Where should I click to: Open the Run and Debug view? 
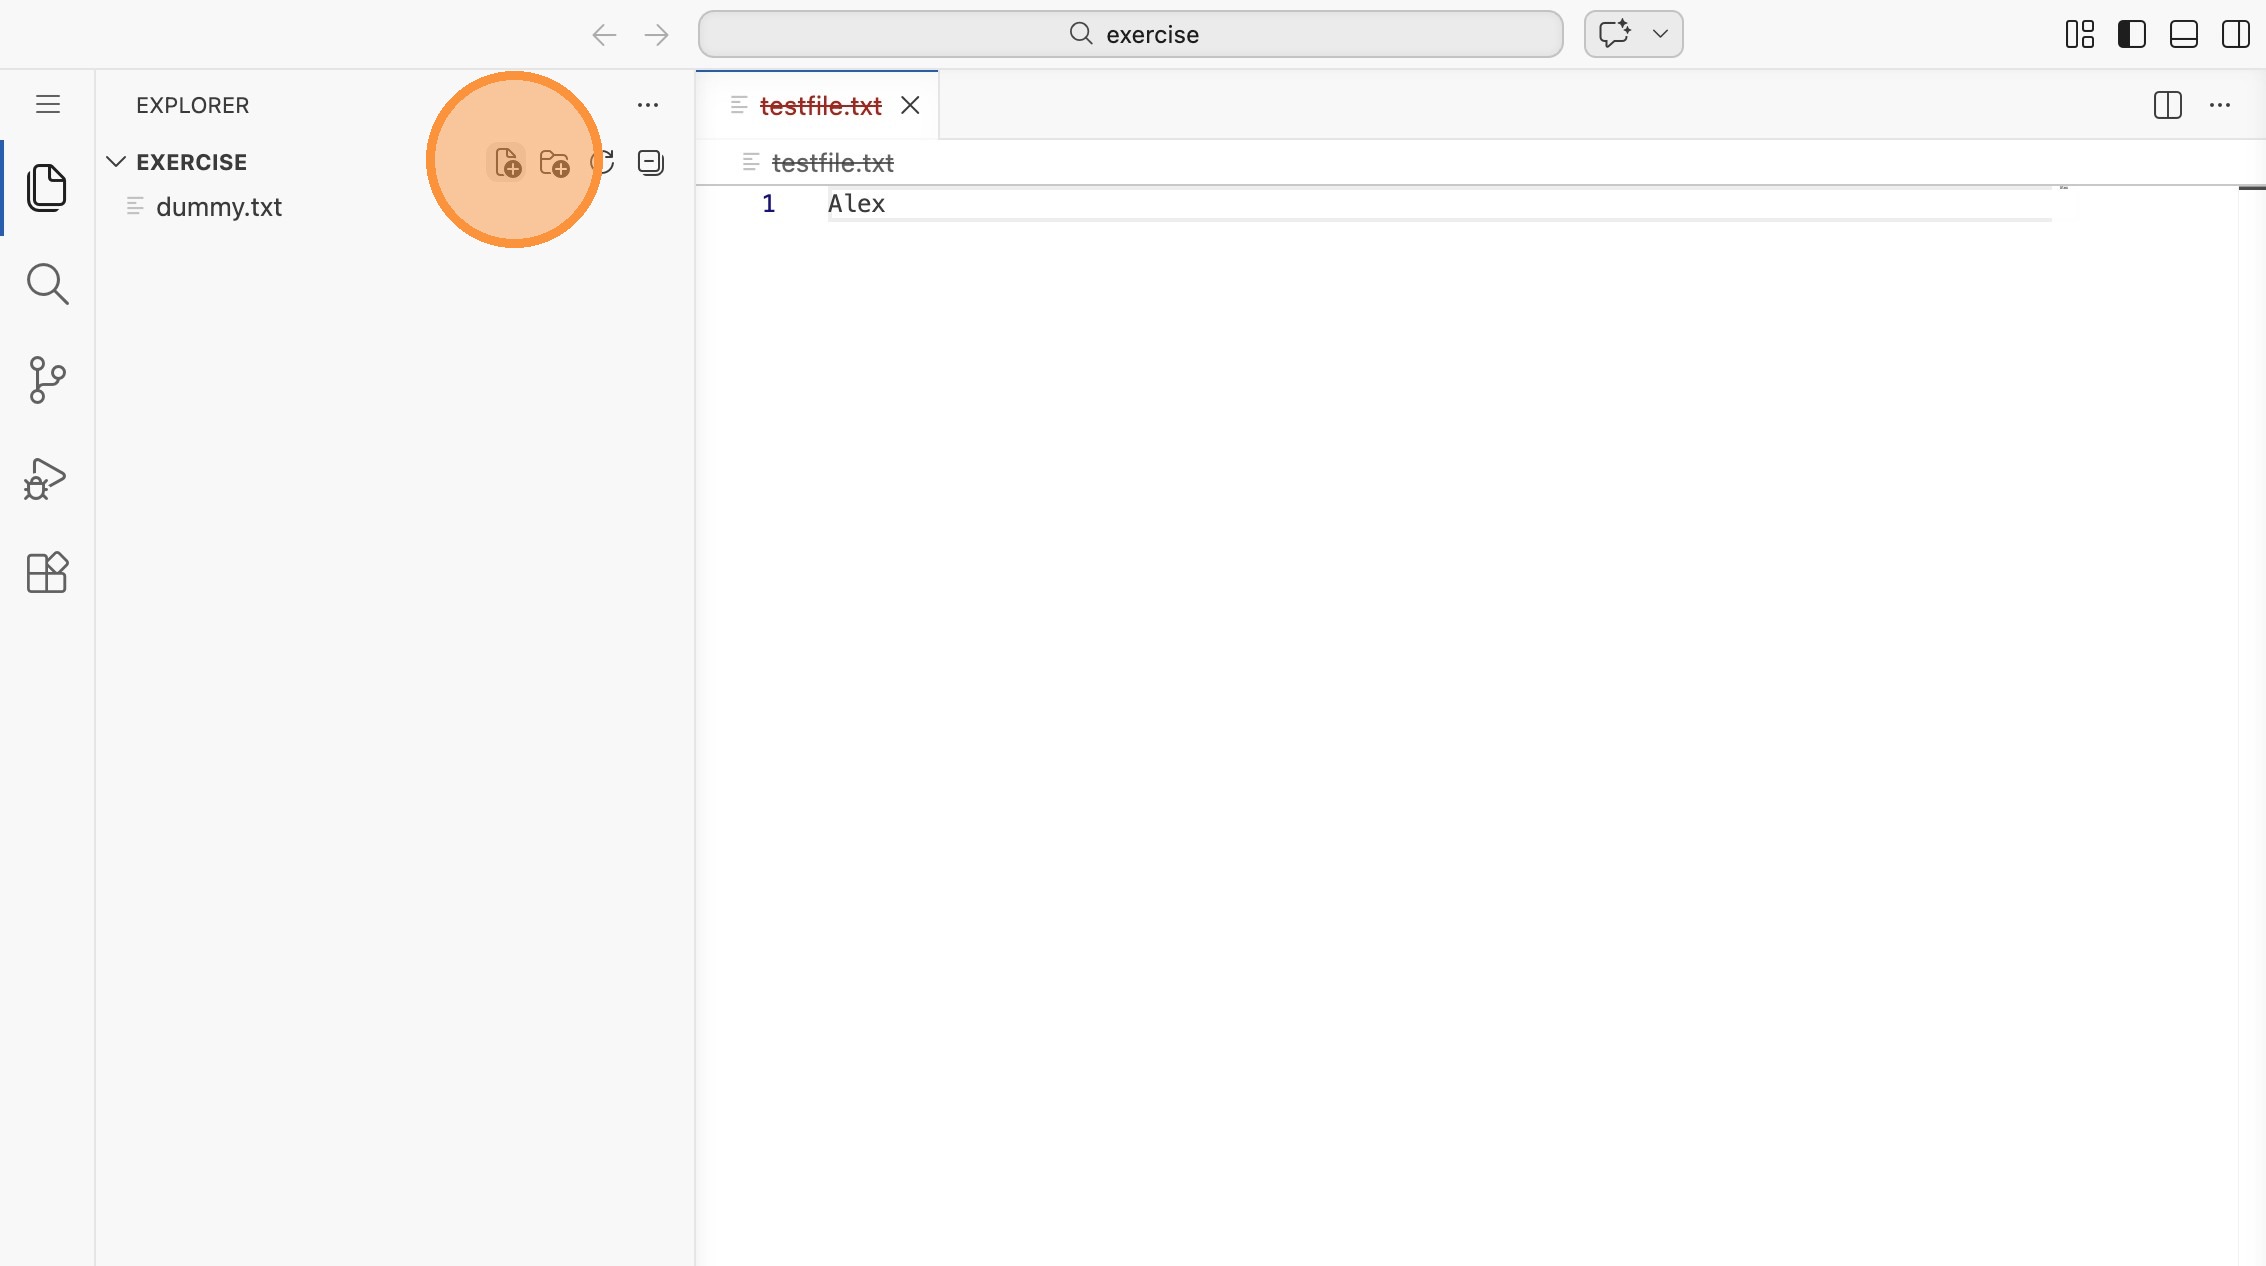(x=47, y=478)
